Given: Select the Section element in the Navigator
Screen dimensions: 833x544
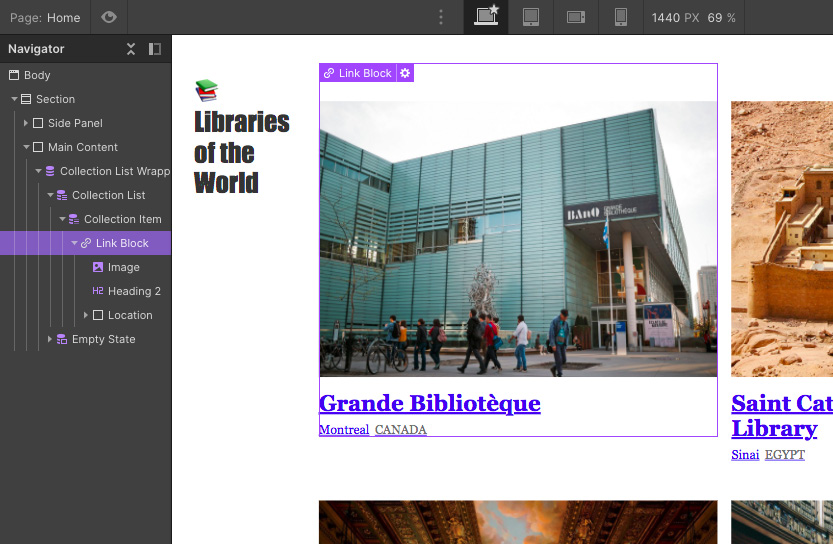Looking at the screenshot, I should (x=55, y=99).
